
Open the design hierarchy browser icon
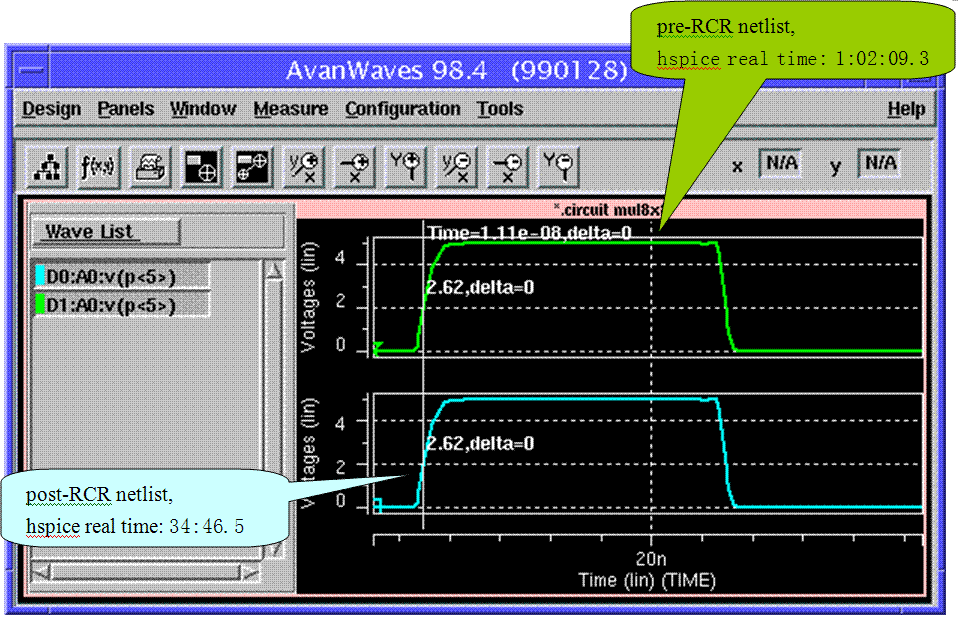click(47, 166)
